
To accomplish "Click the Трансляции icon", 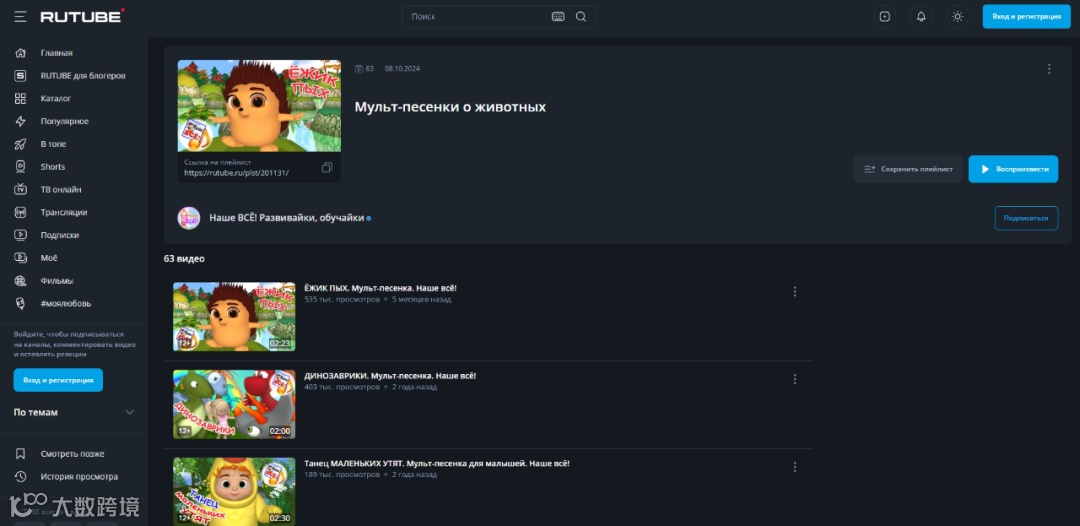I will click(21, 212).
